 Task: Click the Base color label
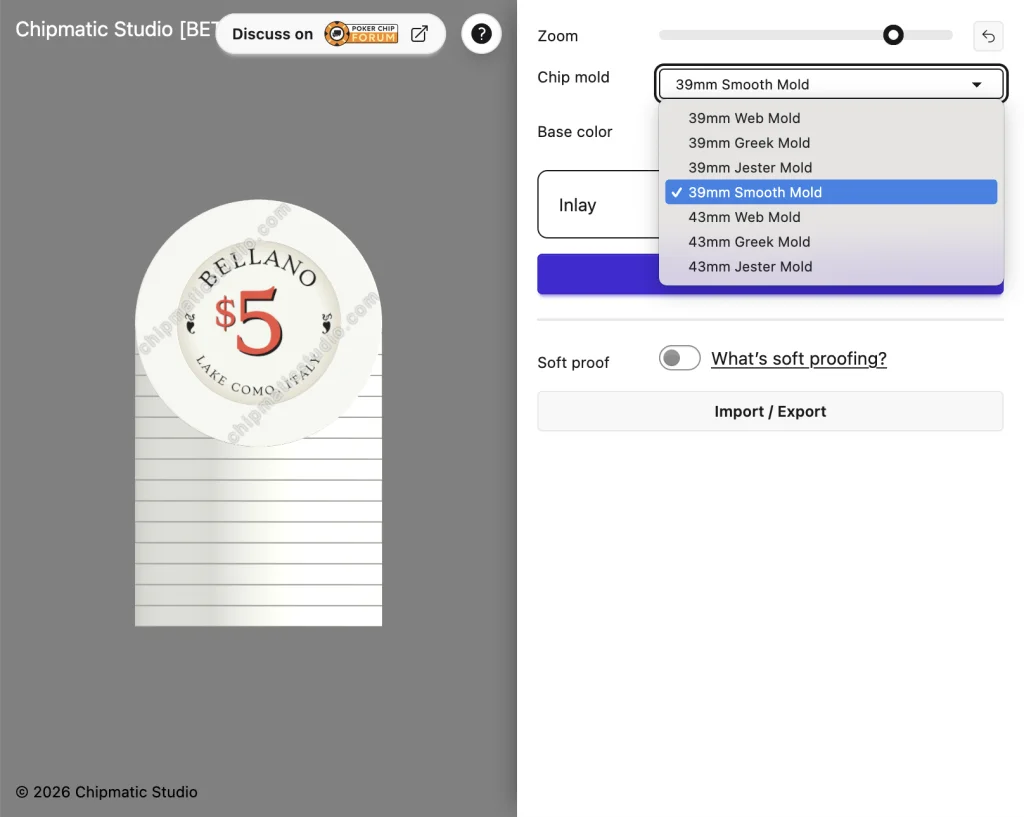[575, 132]
